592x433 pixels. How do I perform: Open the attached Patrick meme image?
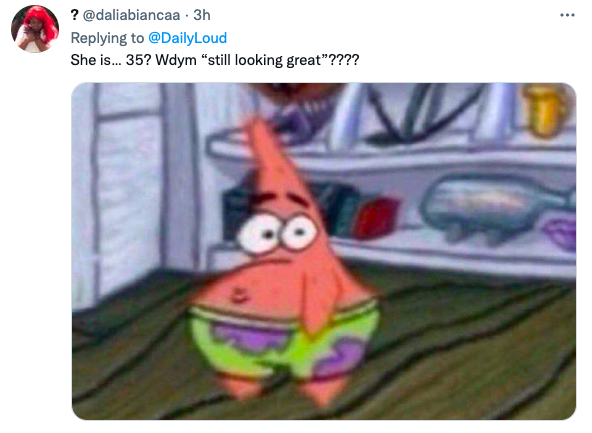tap(324, 251)
